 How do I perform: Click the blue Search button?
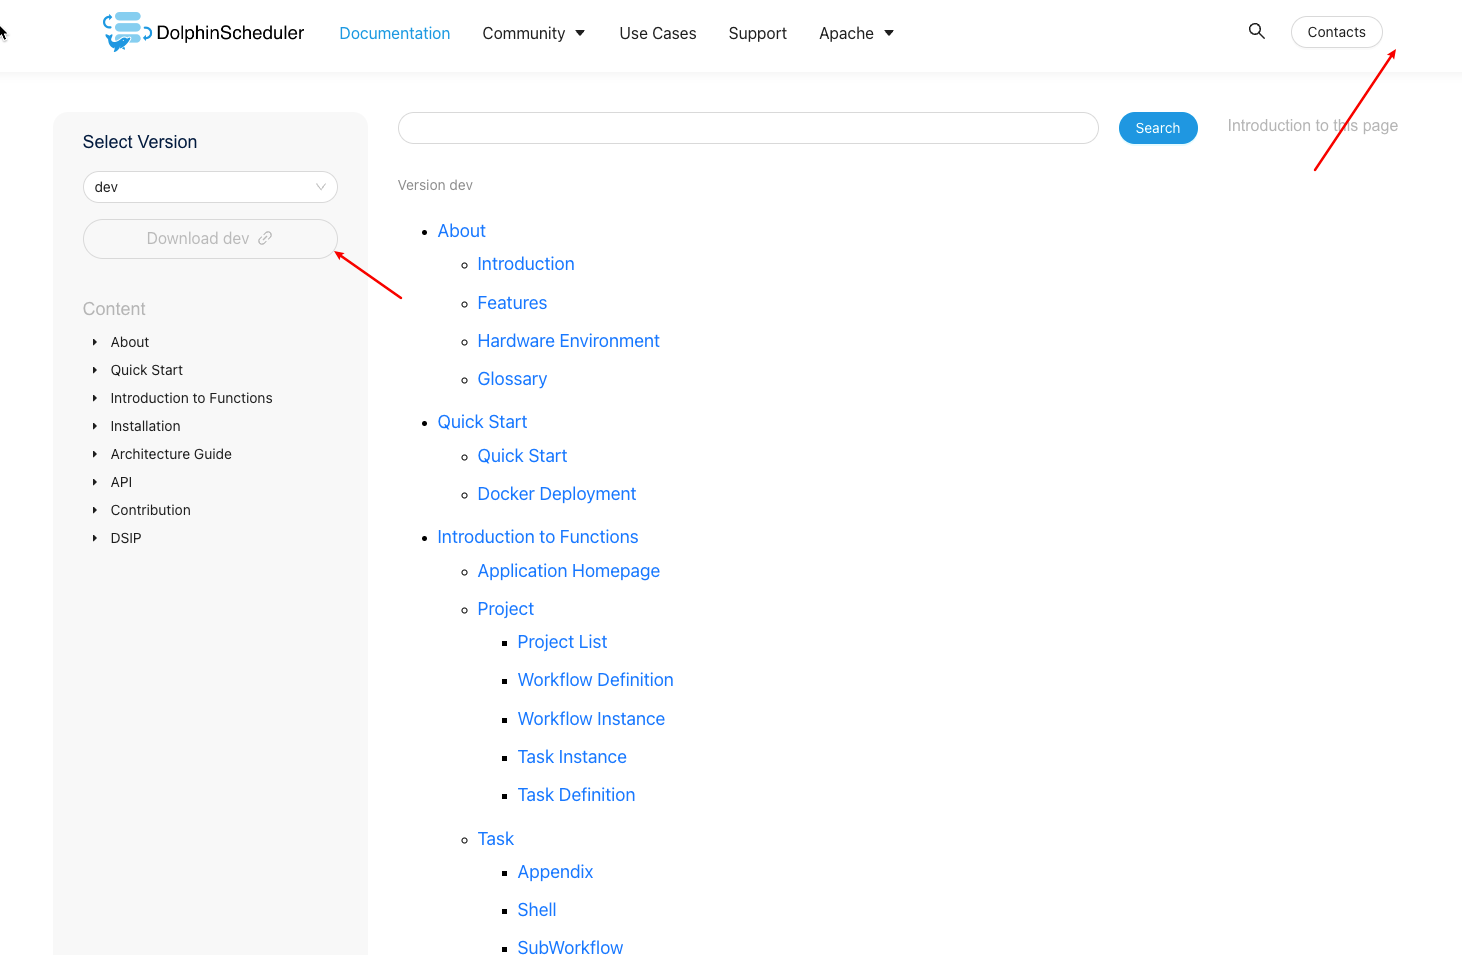tap(1157, 128)
